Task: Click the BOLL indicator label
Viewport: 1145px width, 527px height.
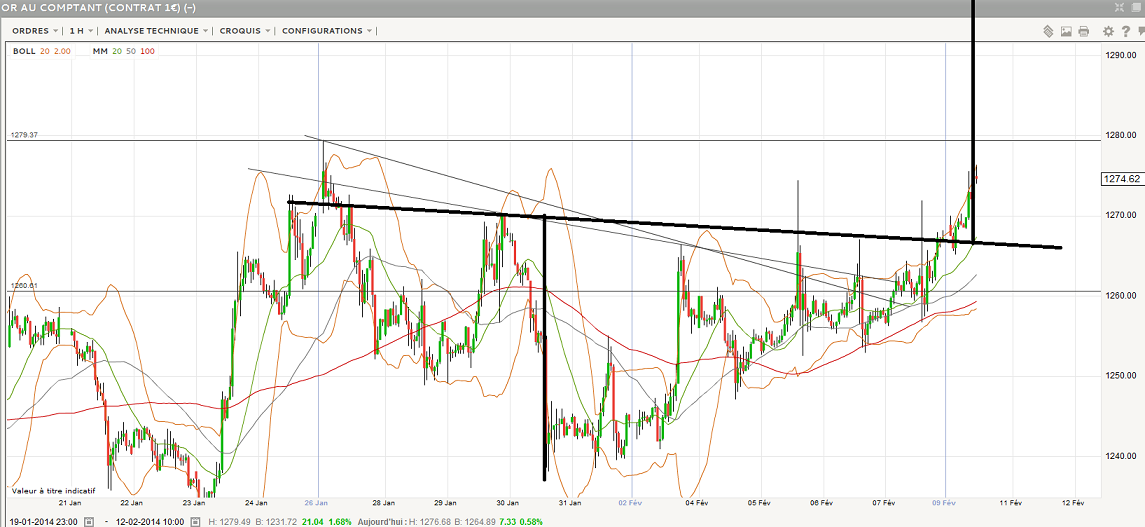Action: click(23, 51)
